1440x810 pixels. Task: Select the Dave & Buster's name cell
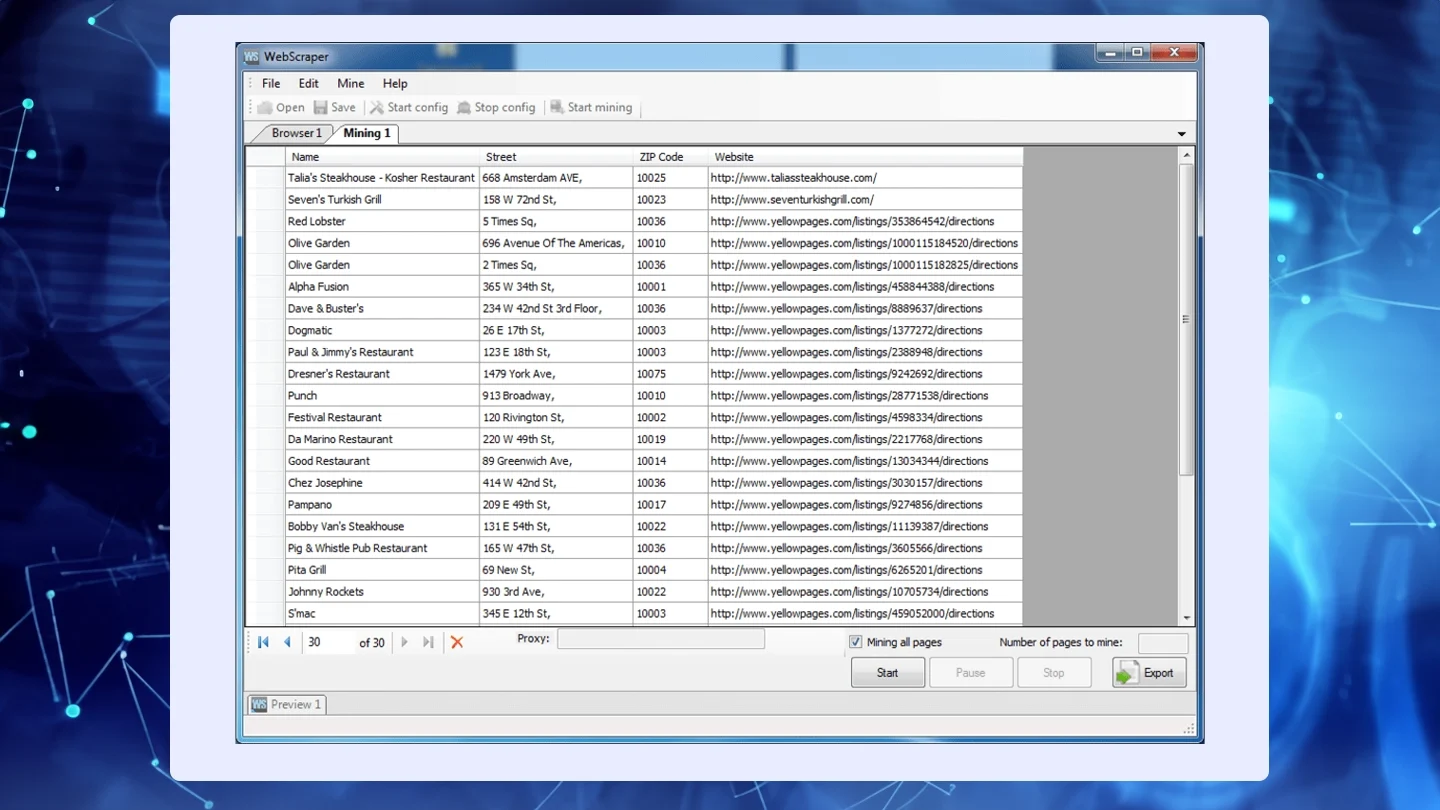point(382,309)
